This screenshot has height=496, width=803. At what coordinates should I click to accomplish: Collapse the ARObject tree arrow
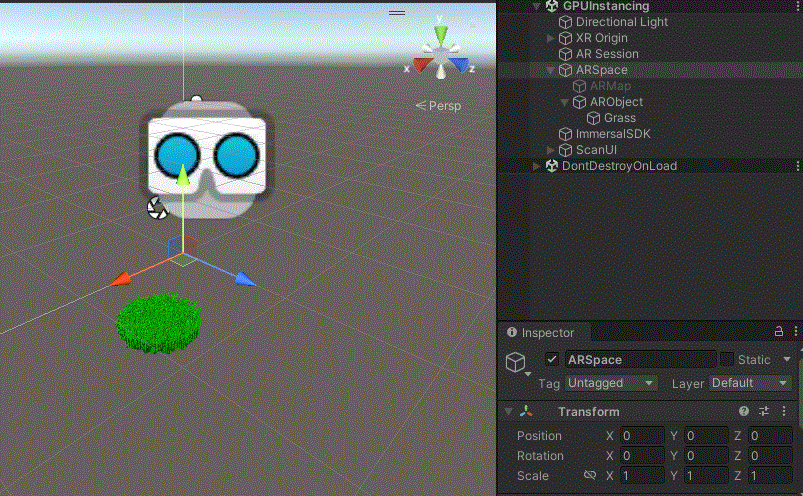[x=564, y=102]
